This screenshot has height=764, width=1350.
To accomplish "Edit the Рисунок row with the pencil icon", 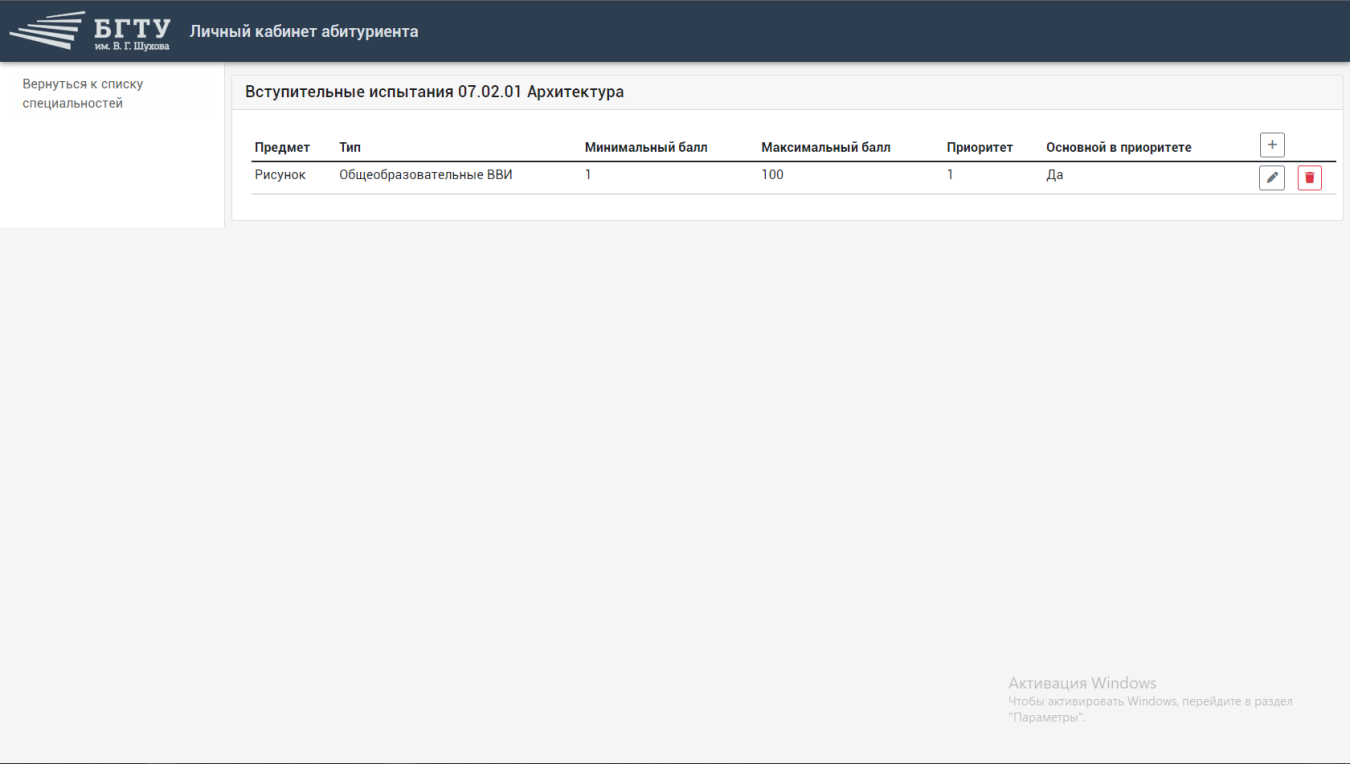I will click(x=1272, y=178).
